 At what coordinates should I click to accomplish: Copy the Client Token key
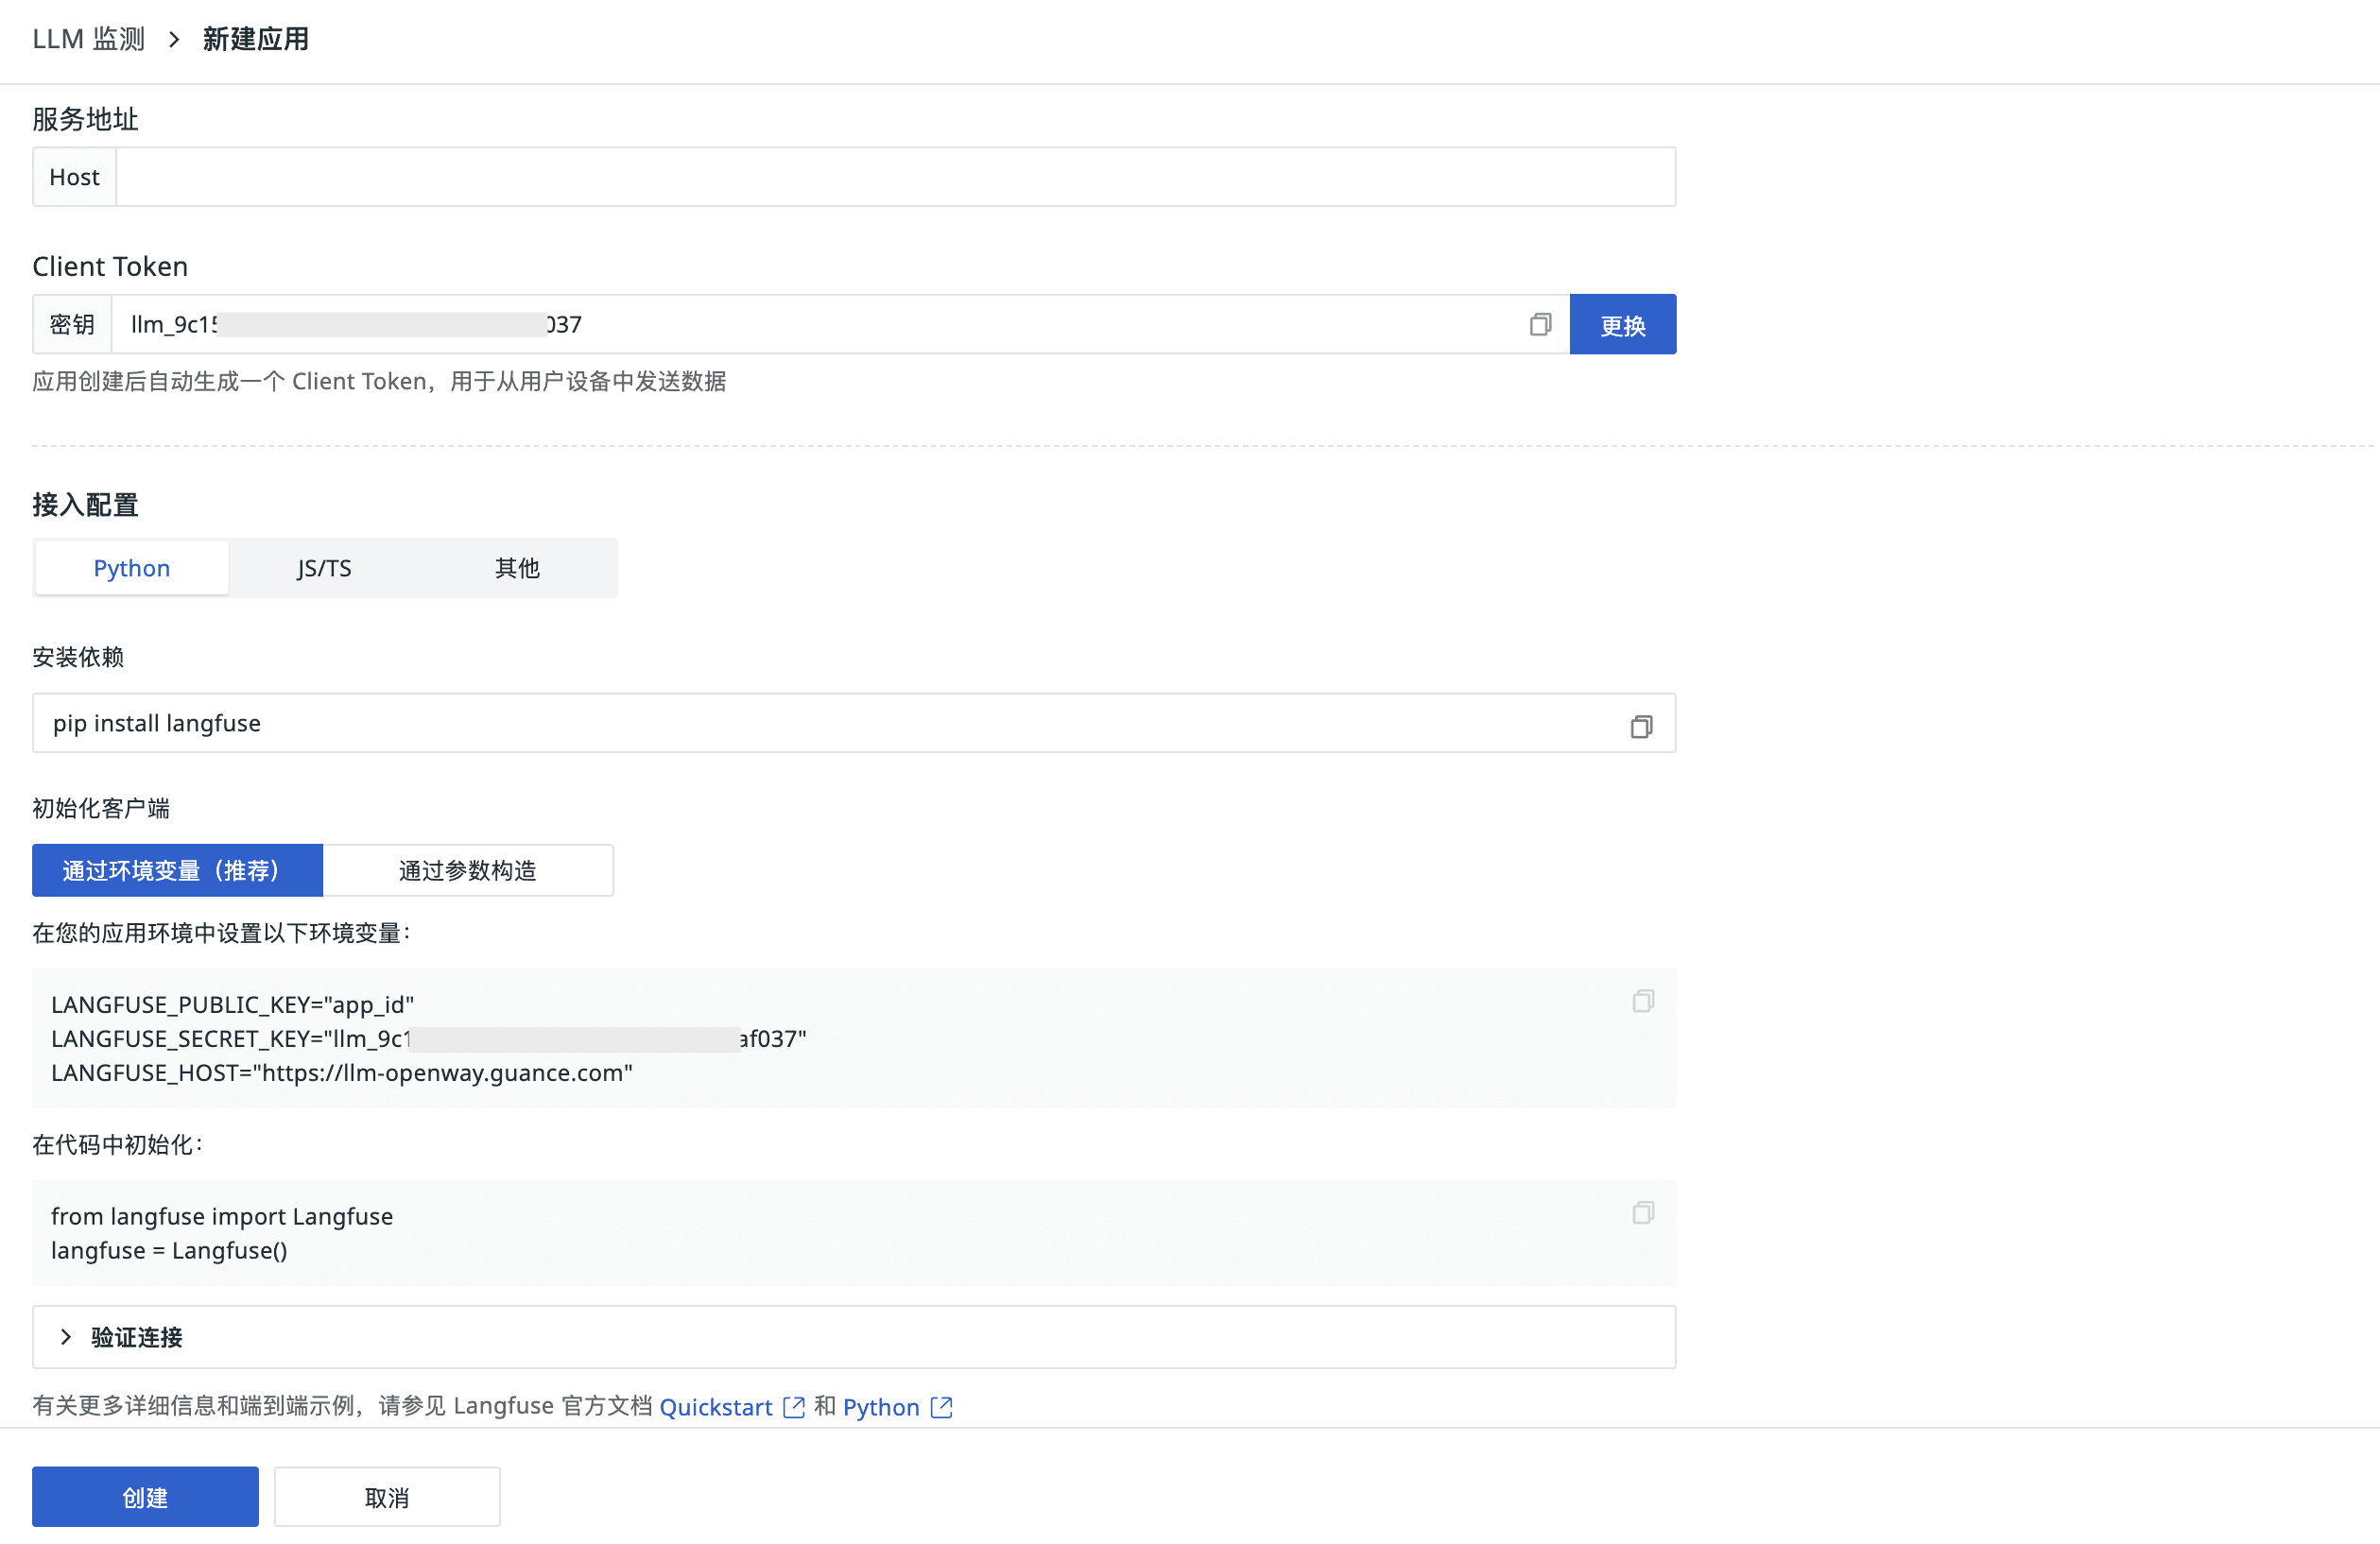(x=1540, y=324)
